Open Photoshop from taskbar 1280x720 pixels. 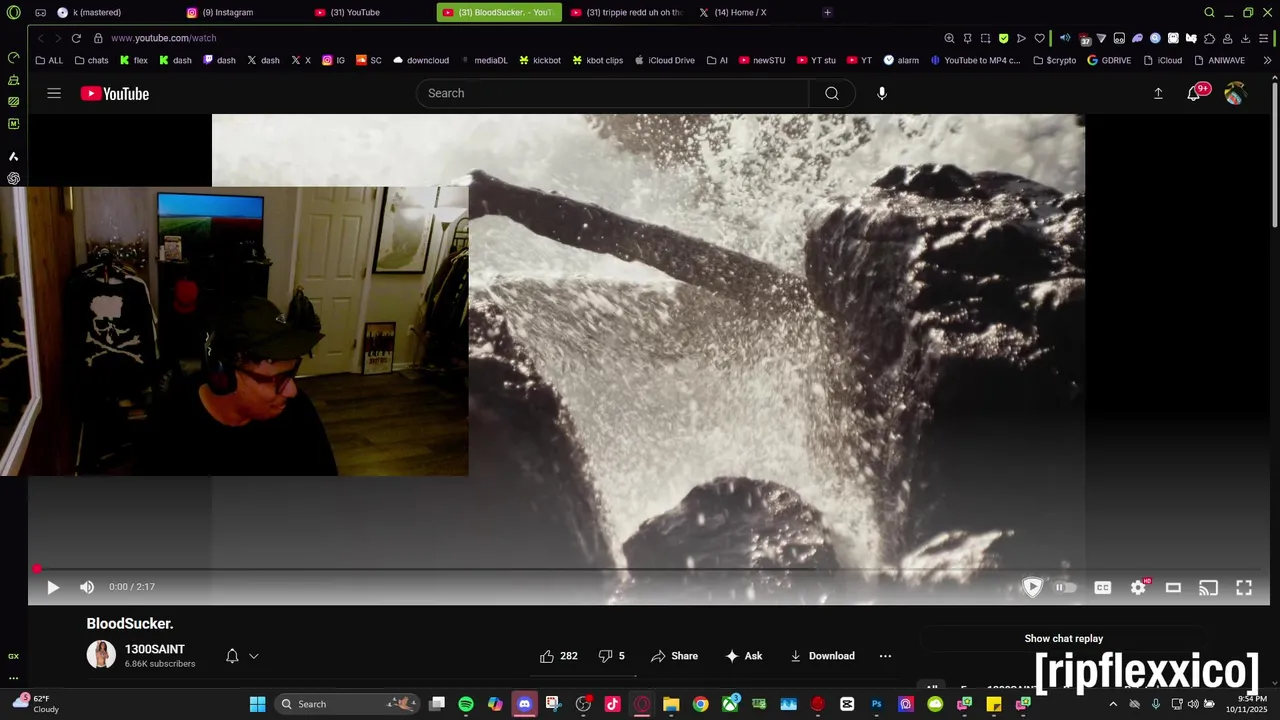coord(876,704)
